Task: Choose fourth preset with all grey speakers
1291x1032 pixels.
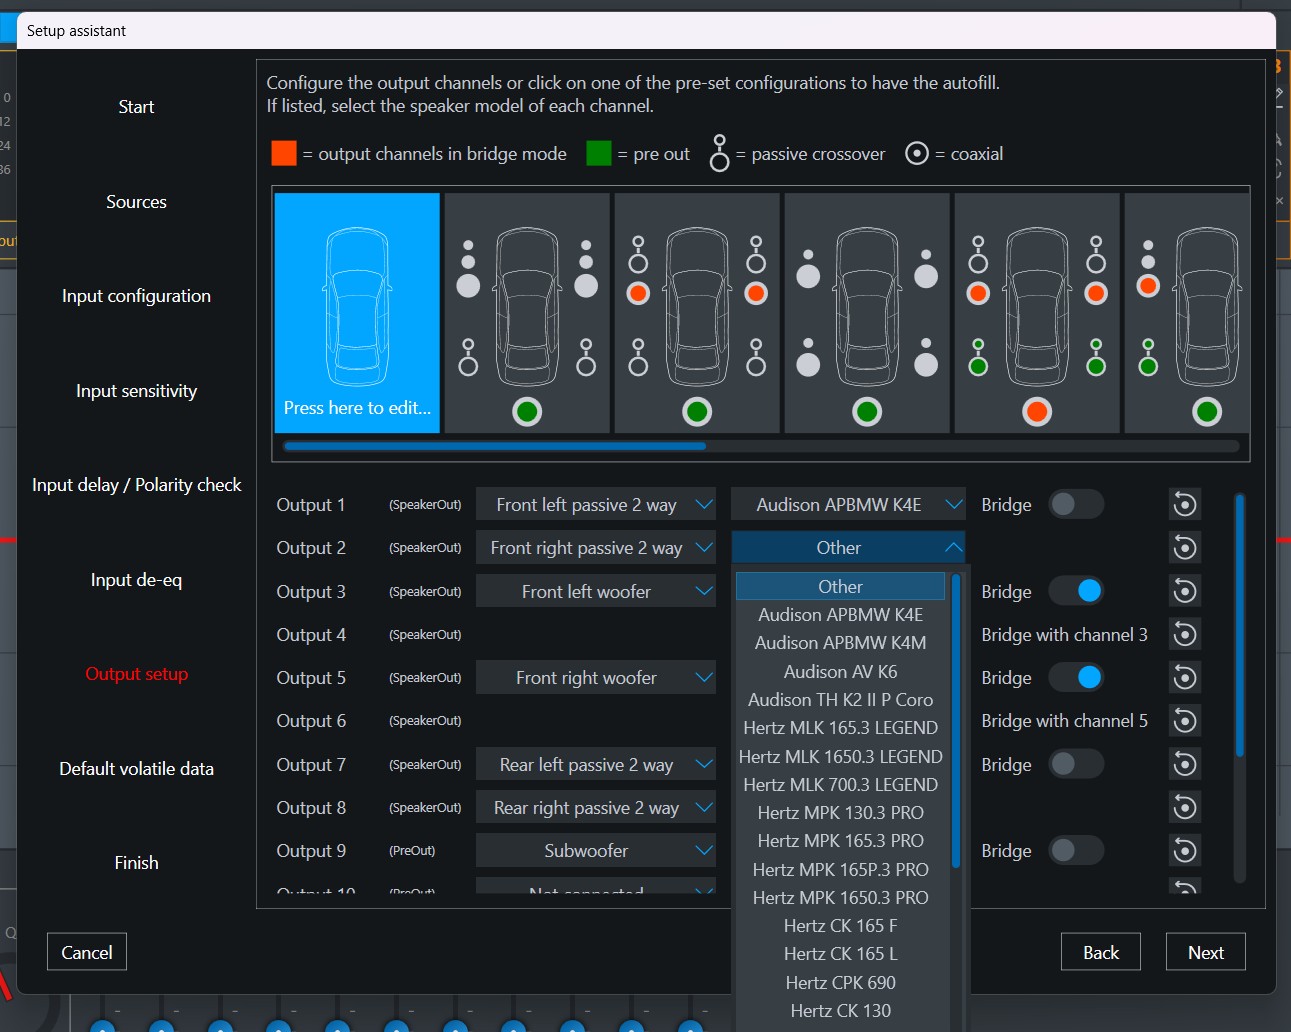Action: point(867,313)
